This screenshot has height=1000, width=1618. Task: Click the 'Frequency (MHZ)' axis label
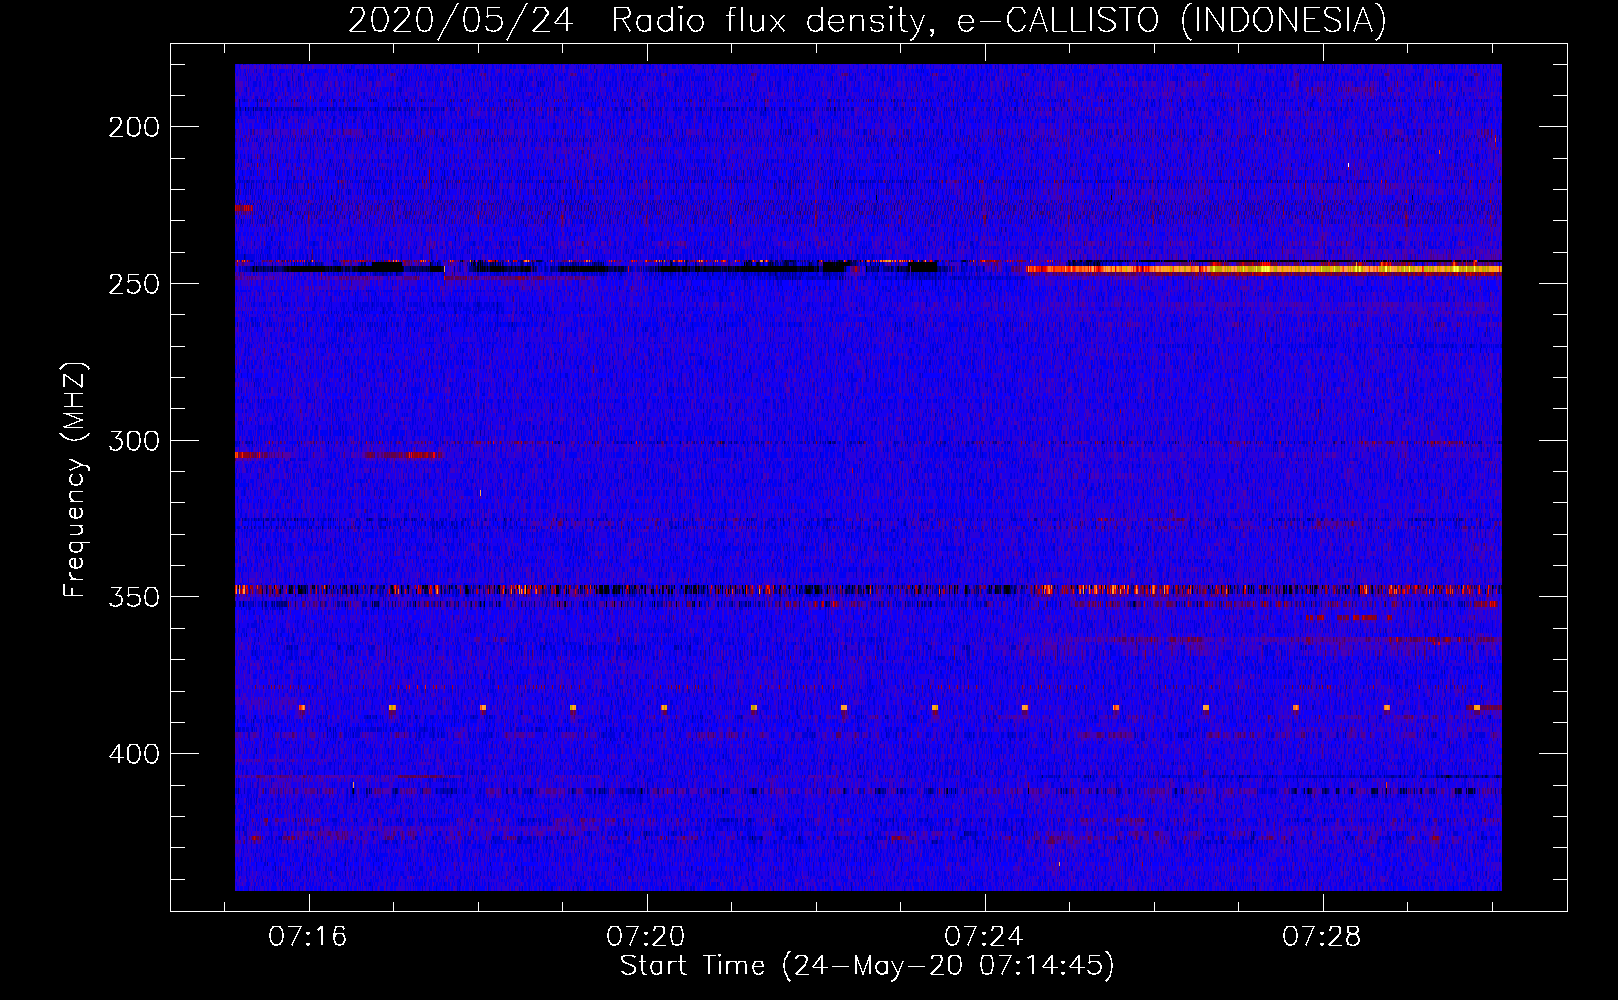pos(75,480)
